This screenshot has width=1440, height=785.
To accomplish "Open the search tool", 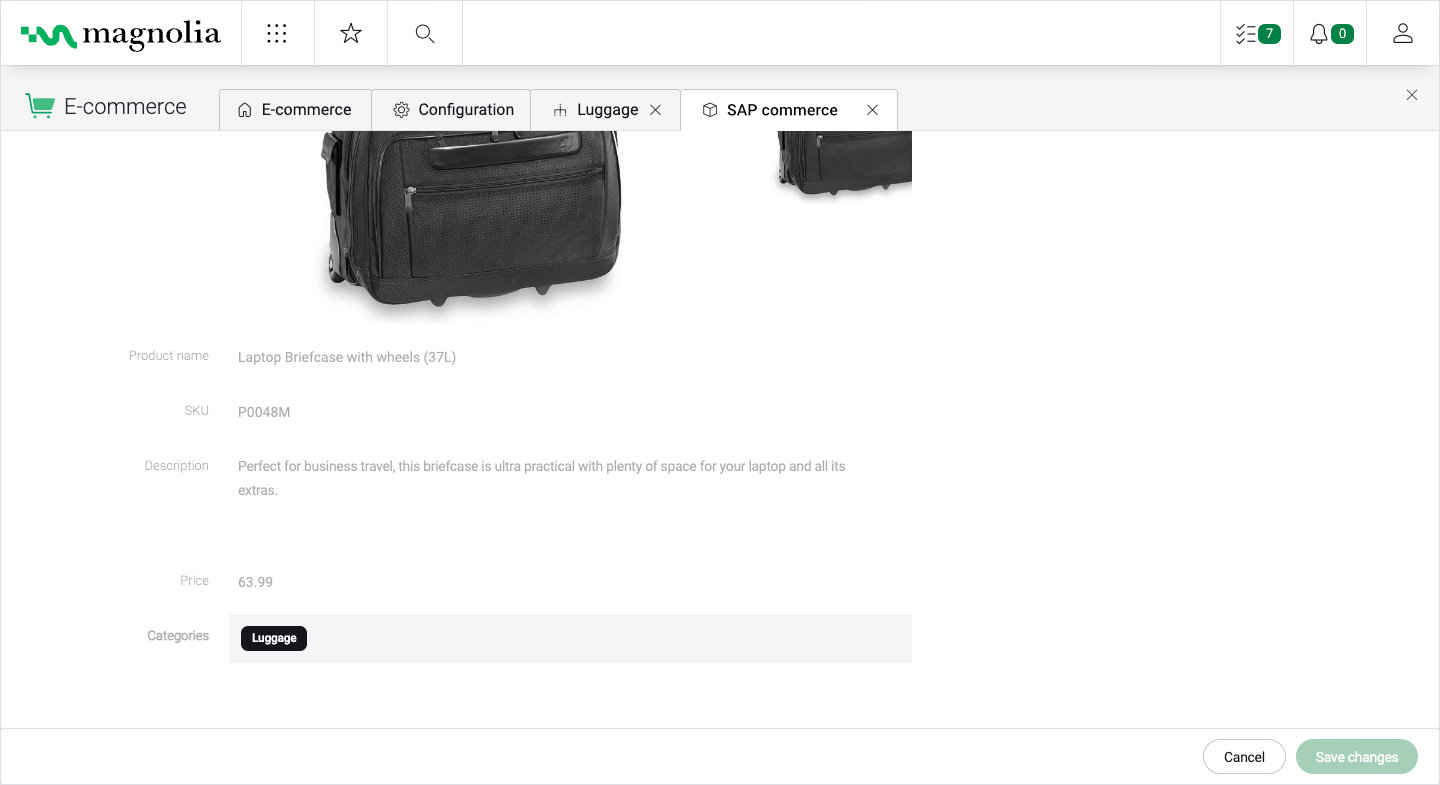I will pyautogui.click(x=425, y=33).
